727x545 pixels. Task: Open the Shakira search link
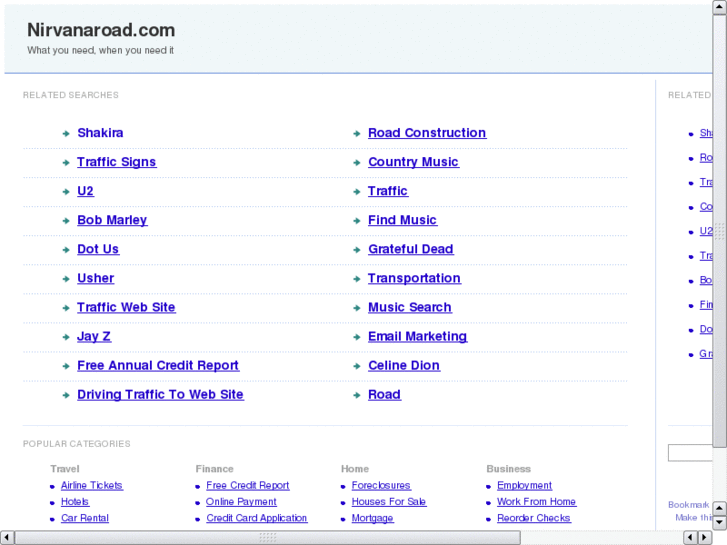[x=100, y=133]
